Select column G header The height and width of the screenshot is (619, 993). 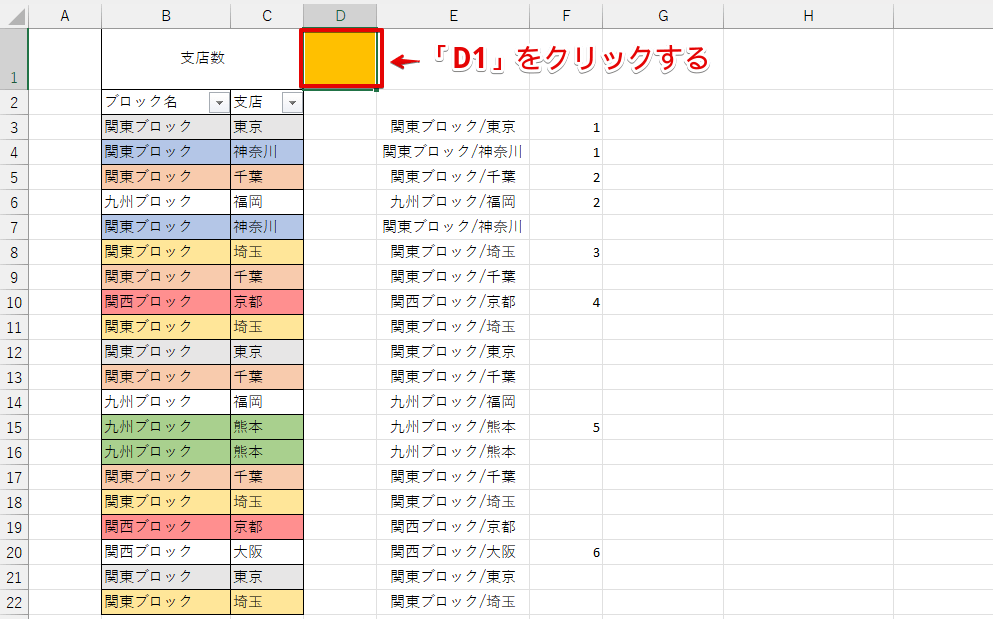coord(663,16)
